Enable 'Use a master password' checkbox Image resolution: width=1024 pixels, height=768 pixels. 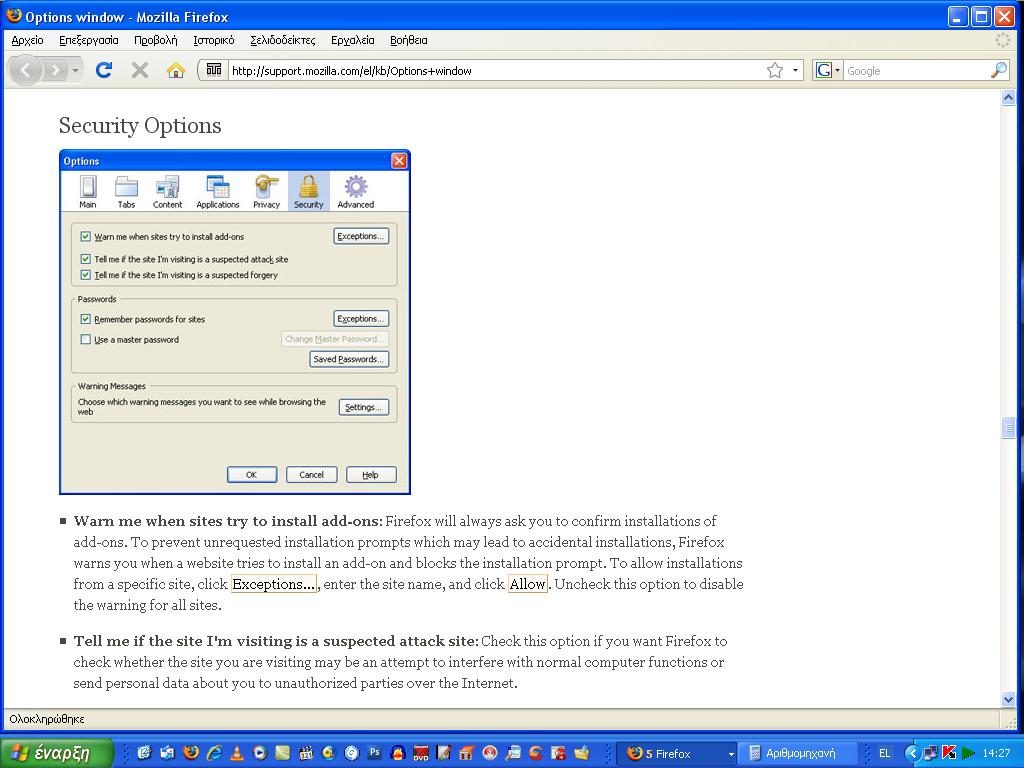click(x=85, y=340)
